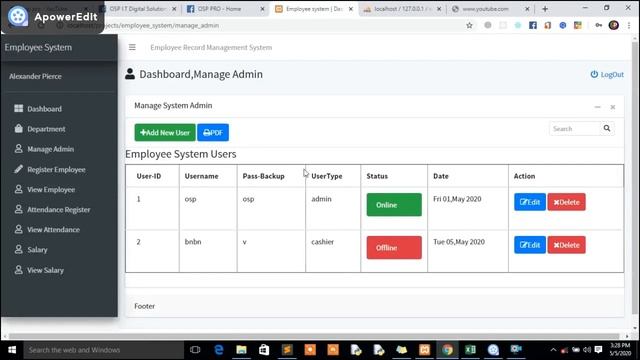
Task: Open the Salary menu item
Action: [x=37, y=249]
